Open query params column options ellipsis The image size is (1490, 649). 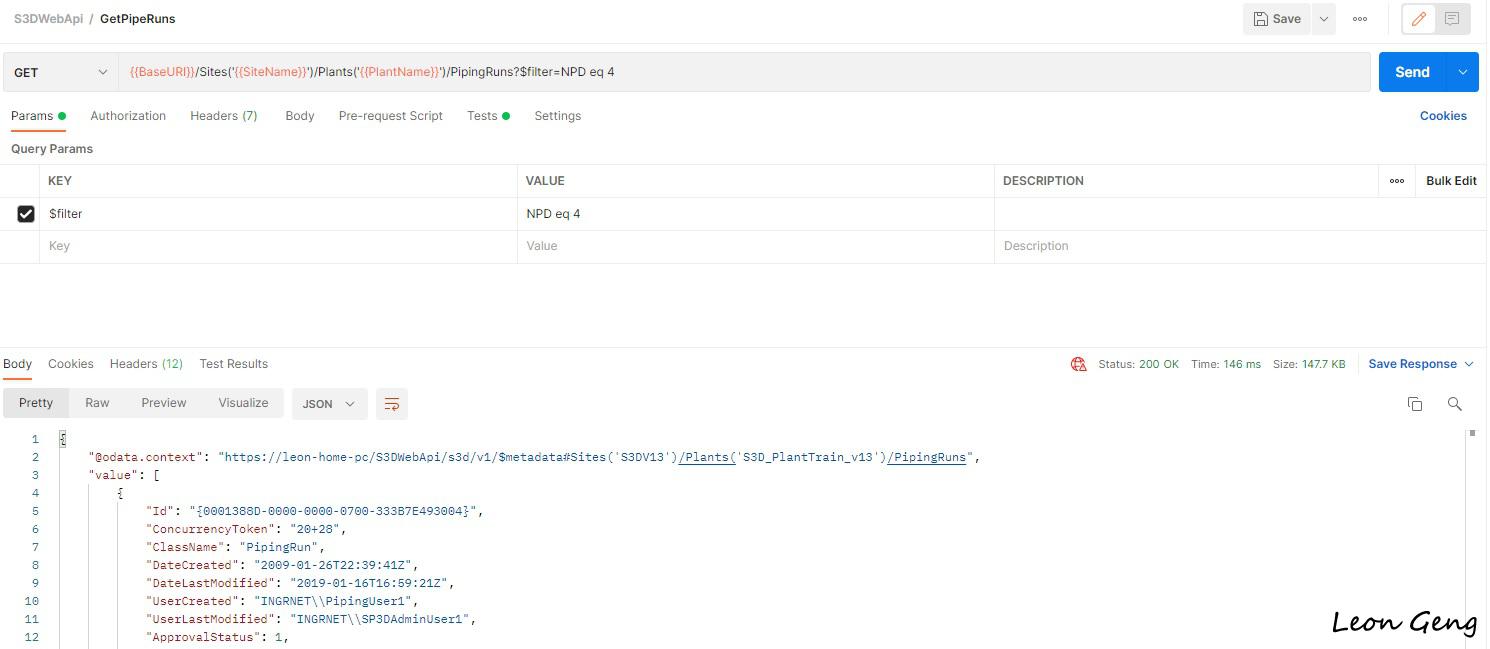[1397, 181]
